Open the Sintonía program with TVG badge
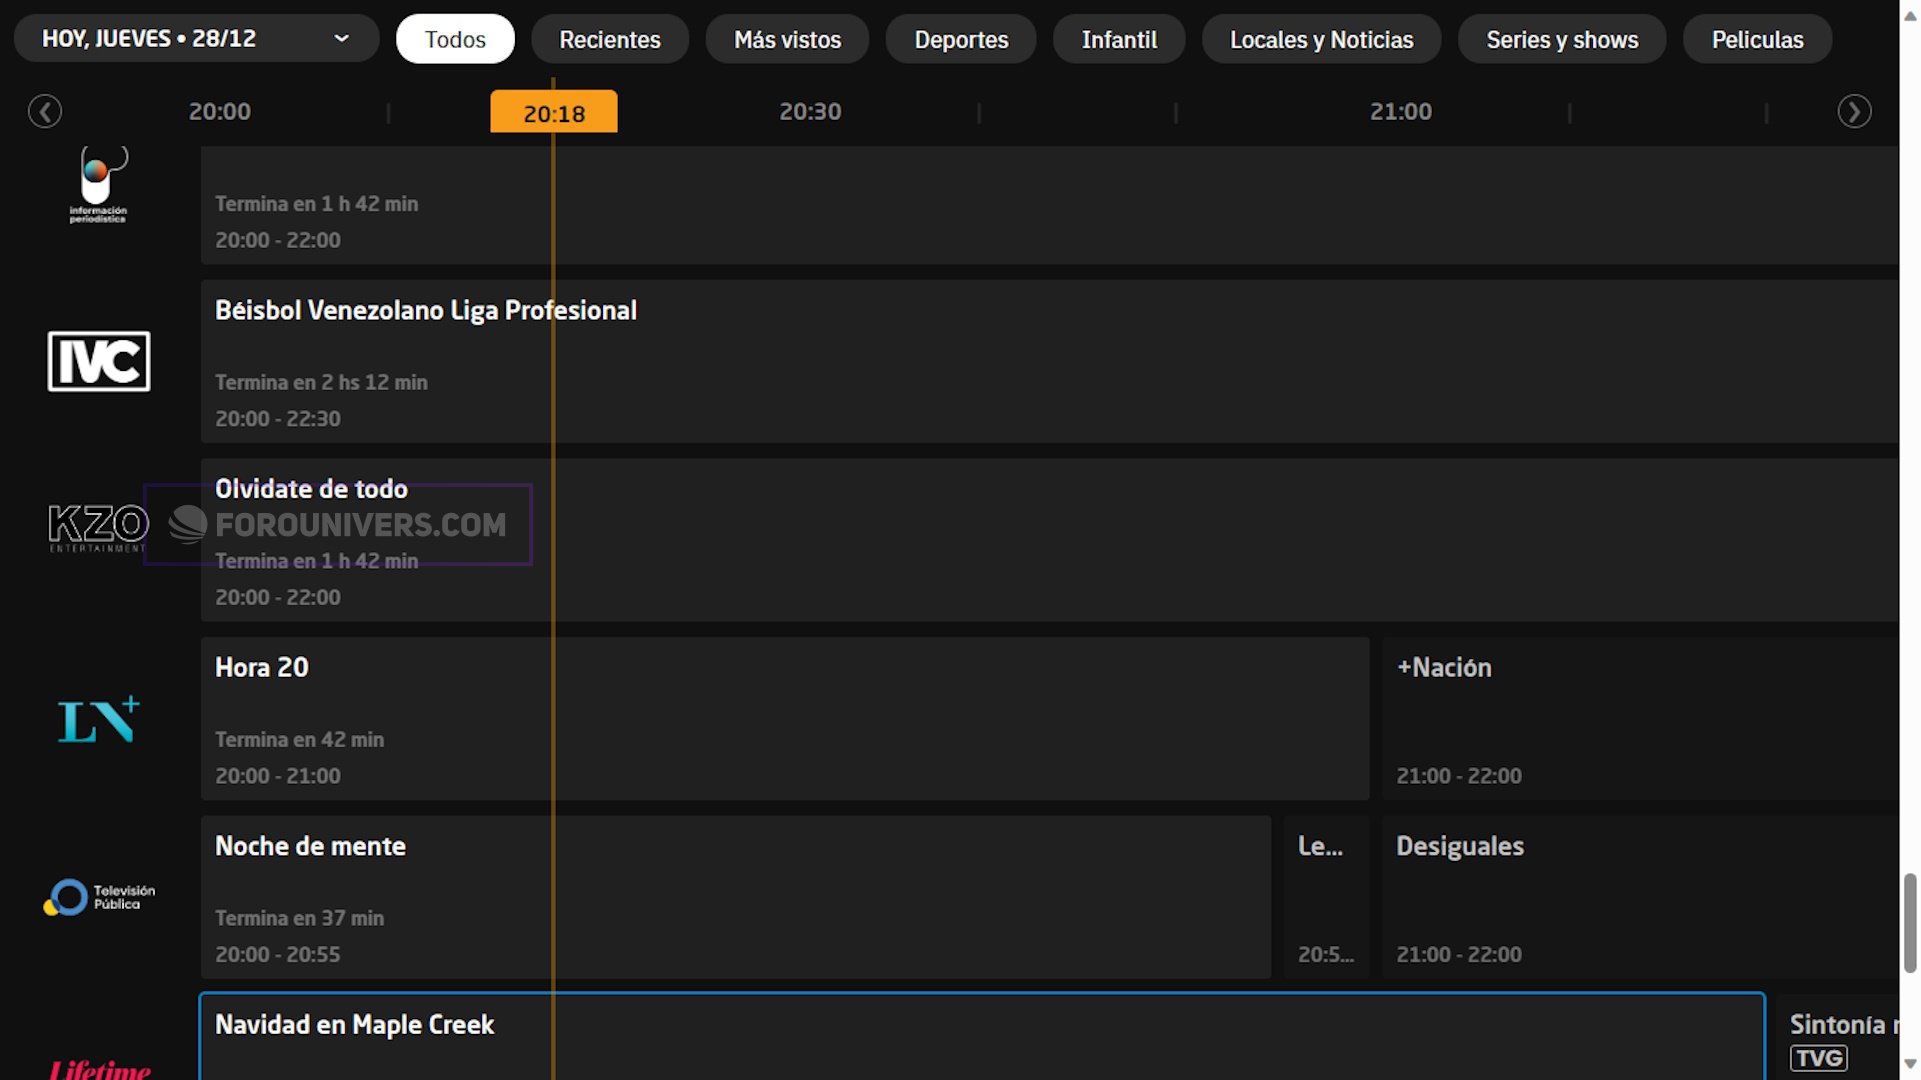 [x=1838, y=1037]
